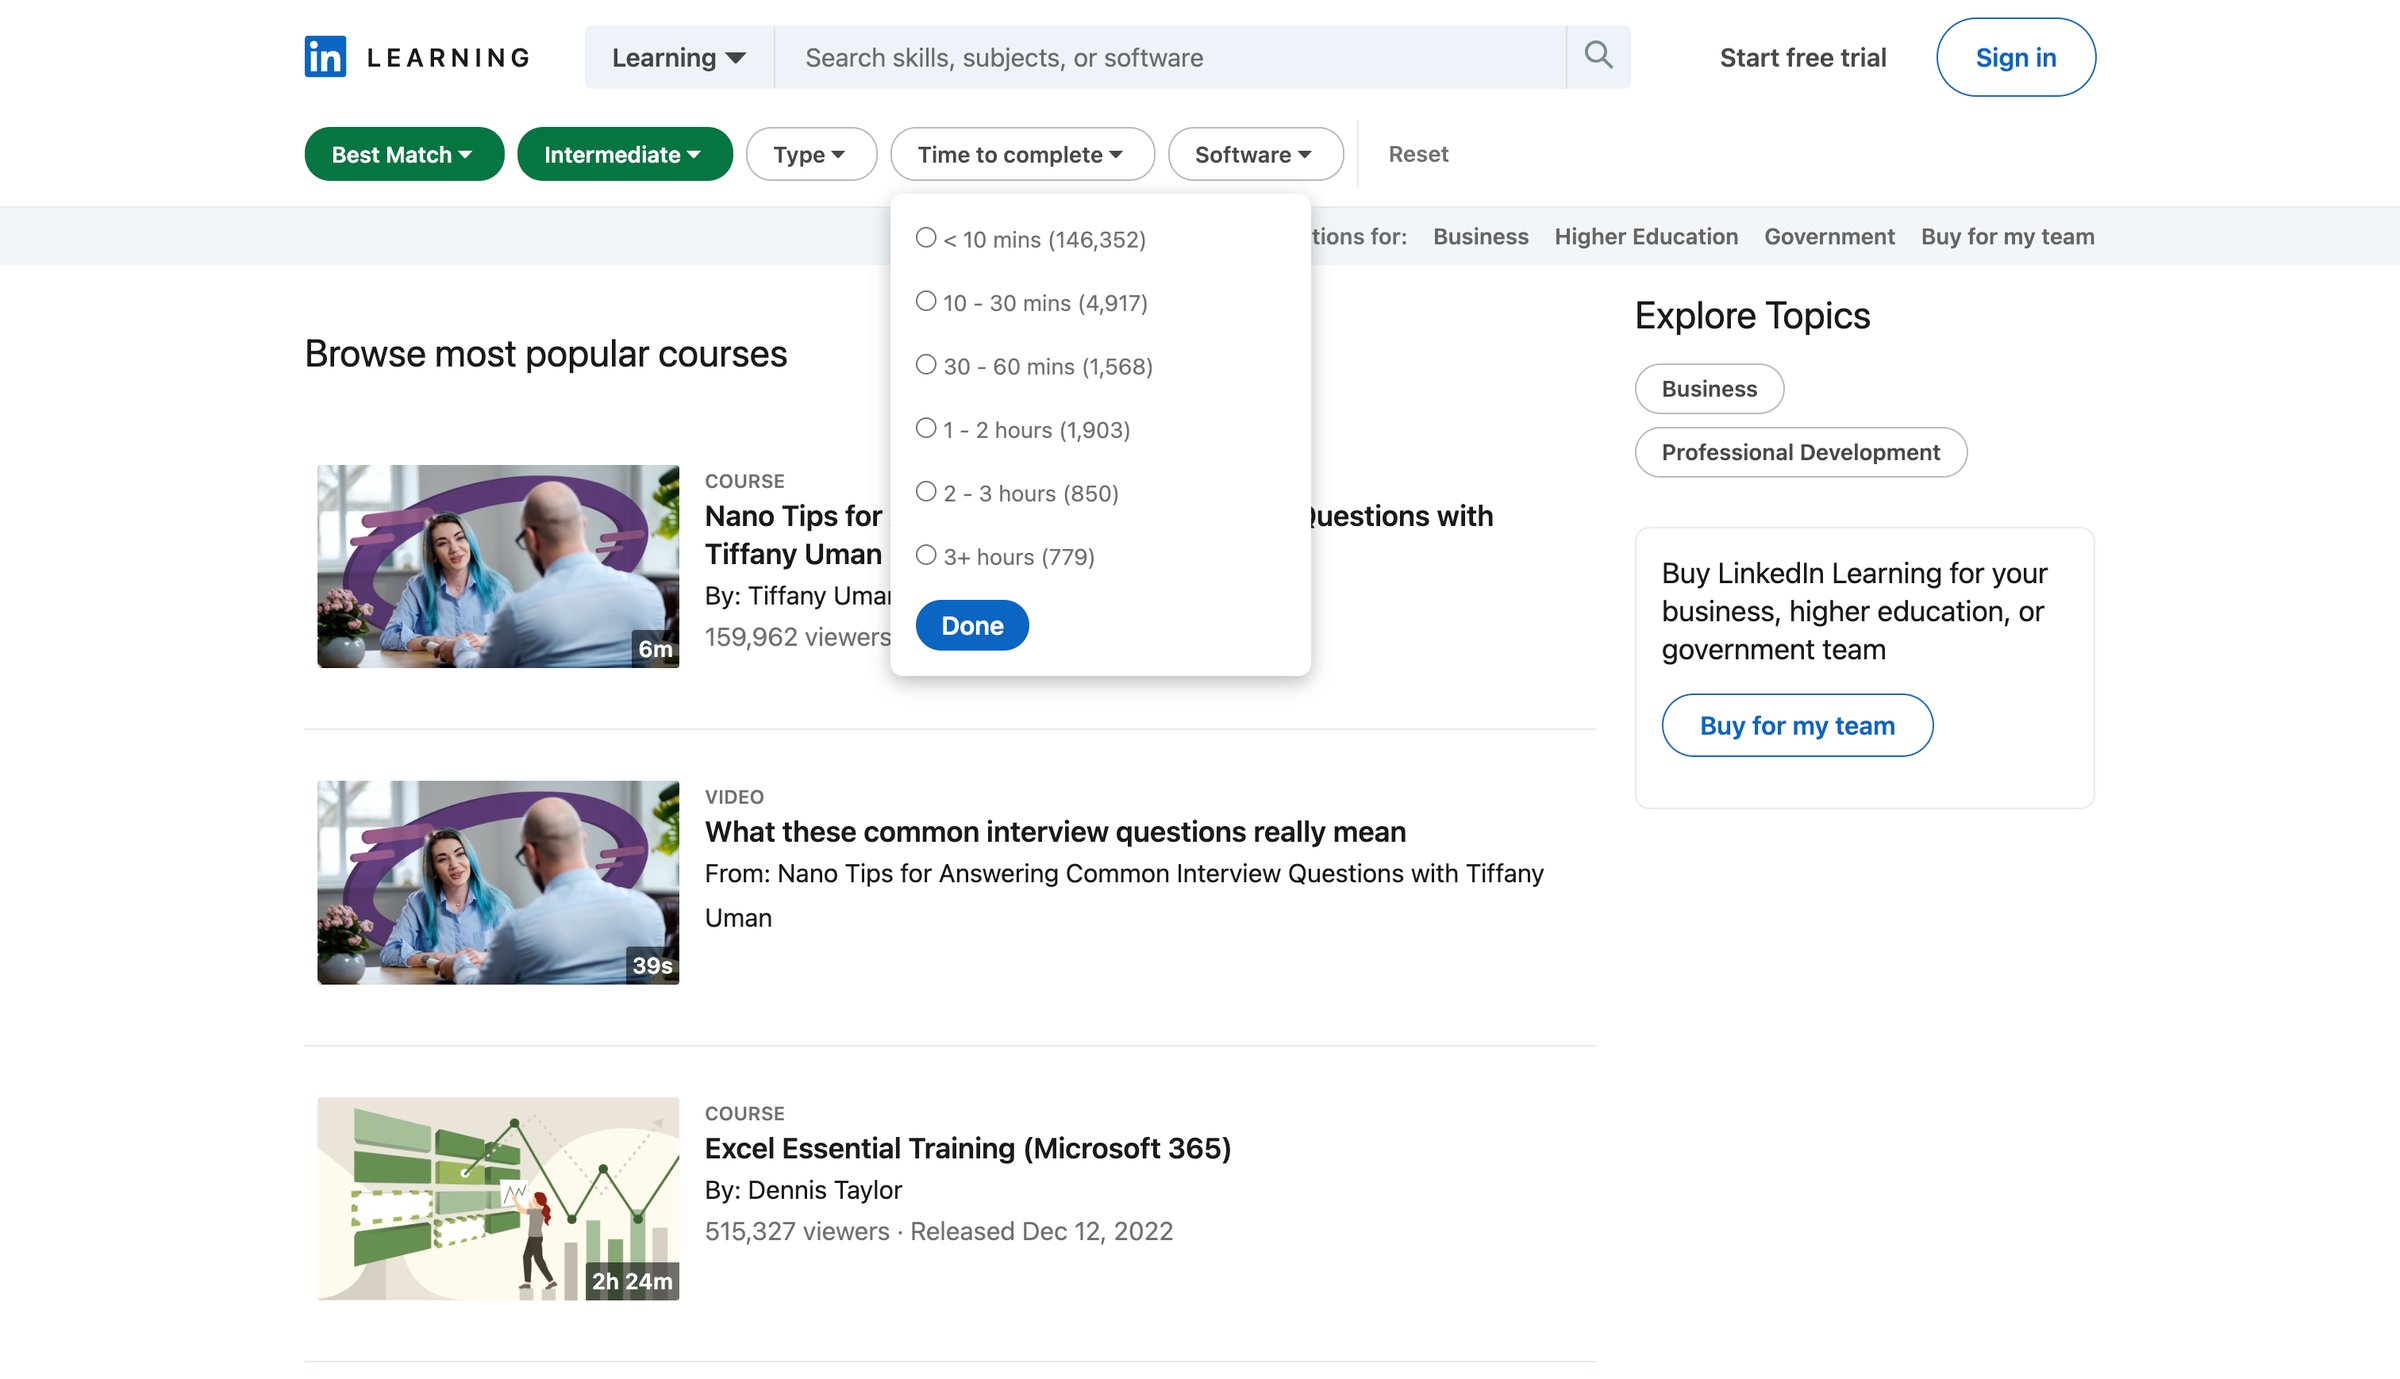
Task: Reset all filters
Action: click(1418, 154)
